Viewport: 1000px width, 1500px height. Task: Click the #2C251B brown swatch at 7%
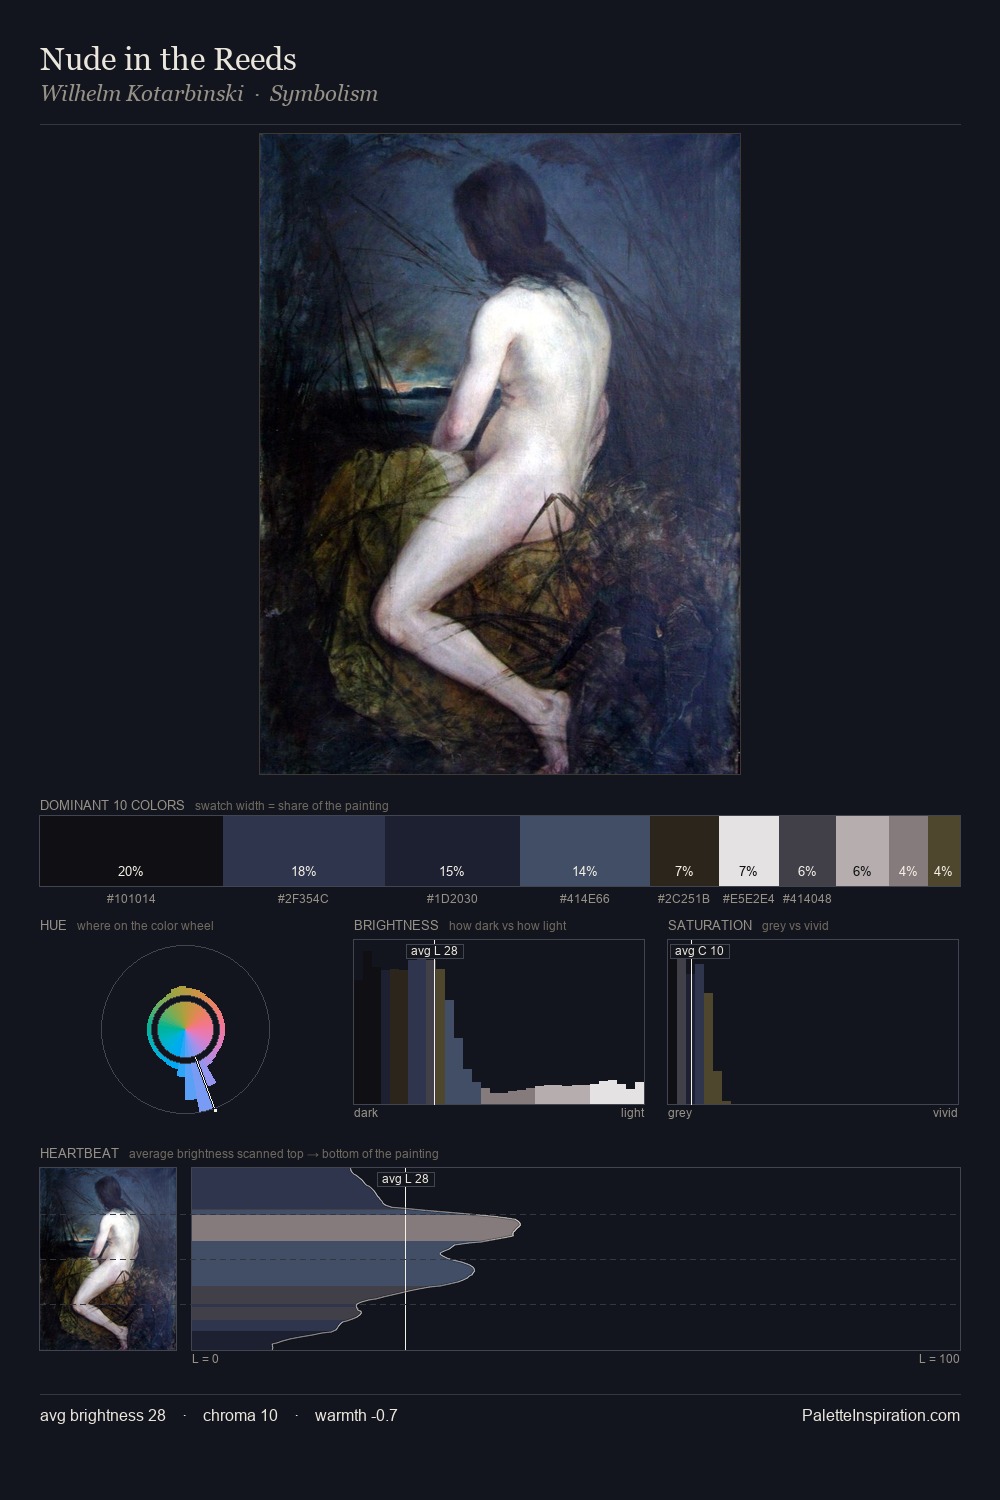tap(684, 851)
